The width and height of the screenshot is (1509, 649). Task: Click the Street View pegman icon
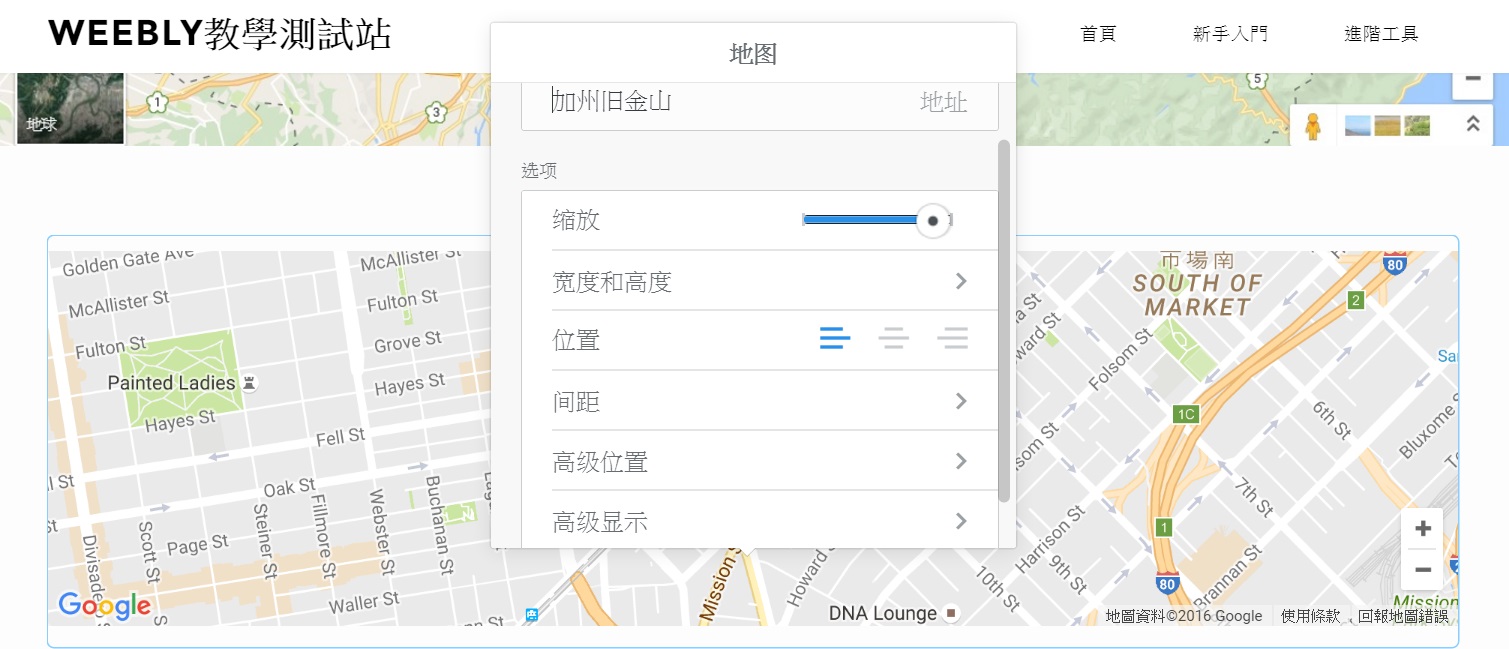[x=1313, y=127]
